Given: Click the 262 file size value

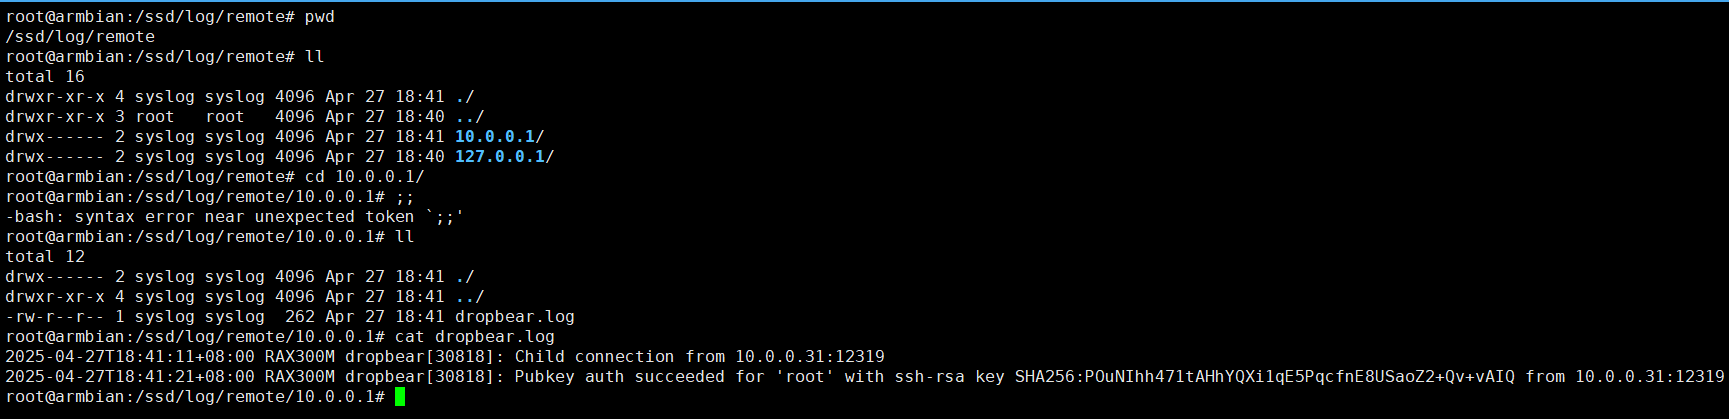Looking at the screenshot, I should (x=300, y=317).
